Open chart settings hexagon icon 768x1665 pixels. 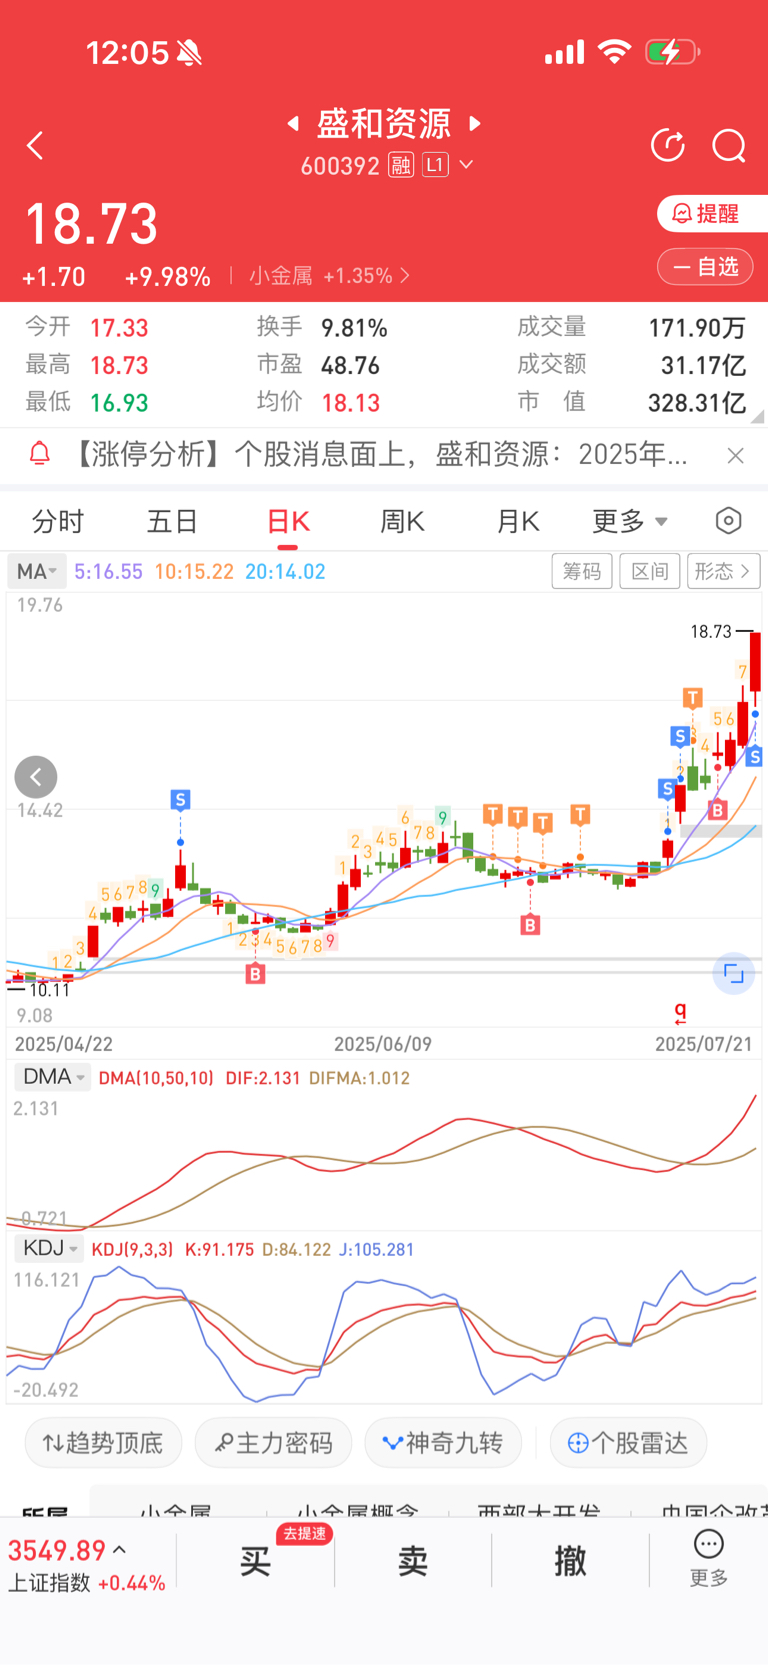point(729,521)
